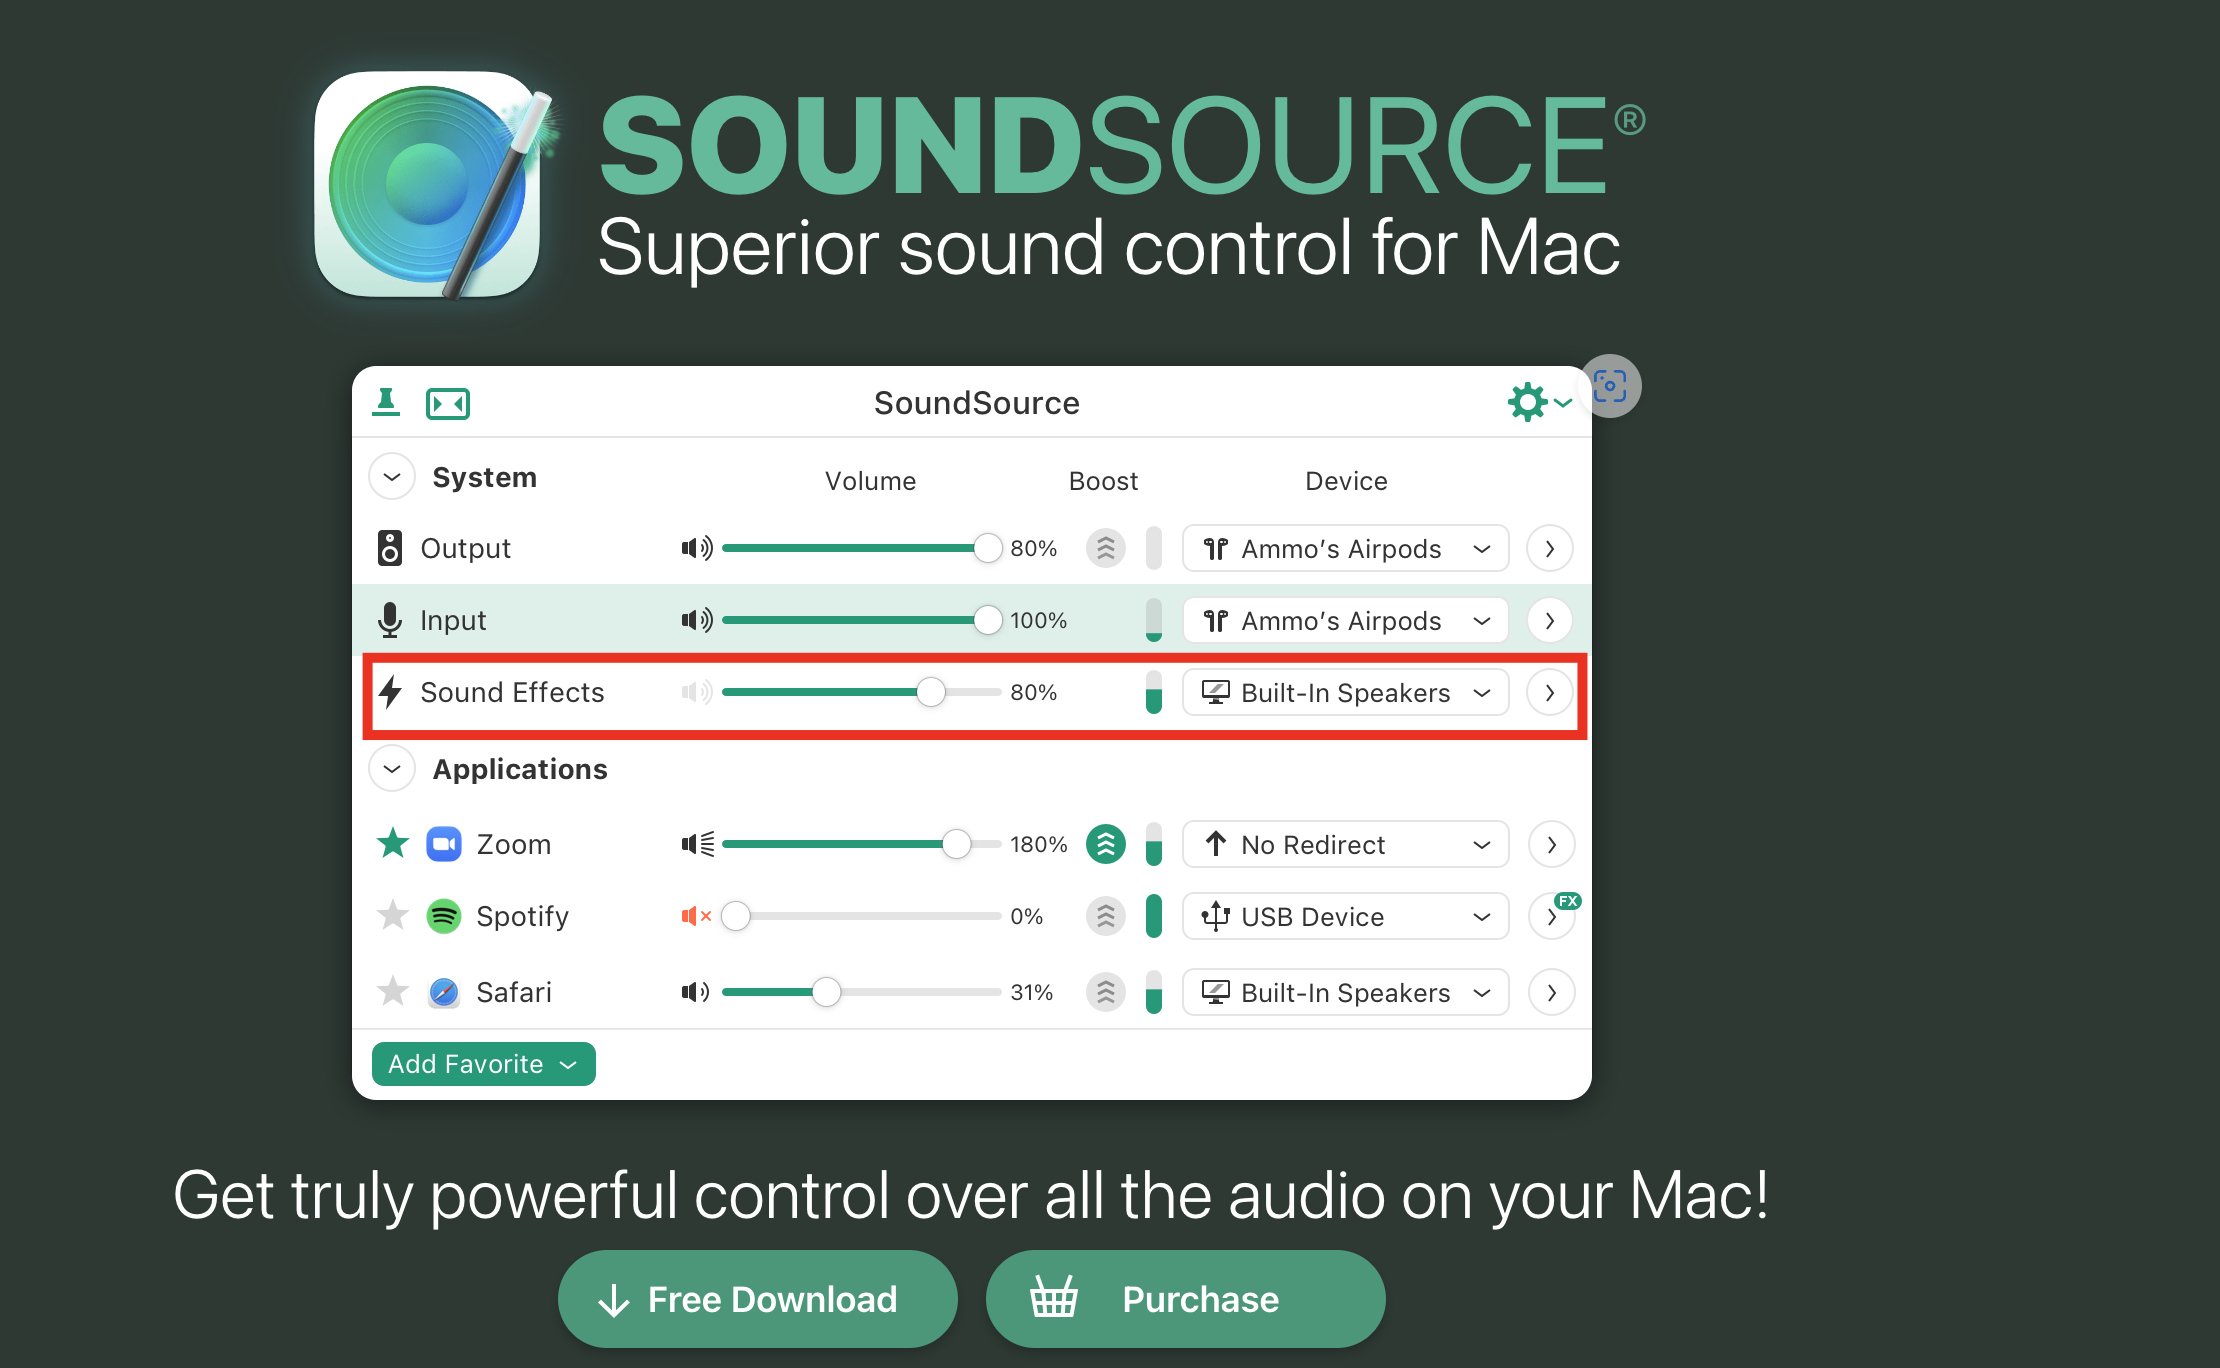Click the Safari 31% value
The height and width of the screenshot is (1368, 2220).
pyautogui.click(x=1032, y=992)
